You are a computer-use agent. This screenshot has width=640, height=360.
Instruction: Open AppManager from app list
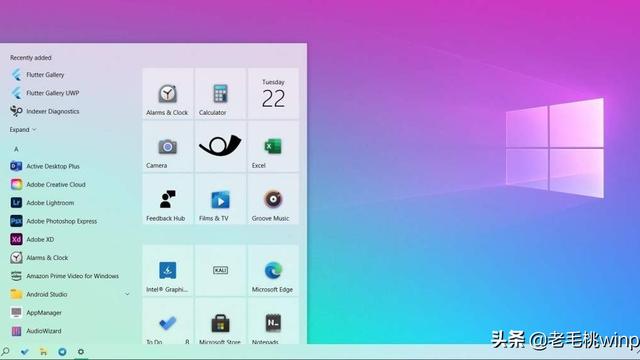[36, 313]
